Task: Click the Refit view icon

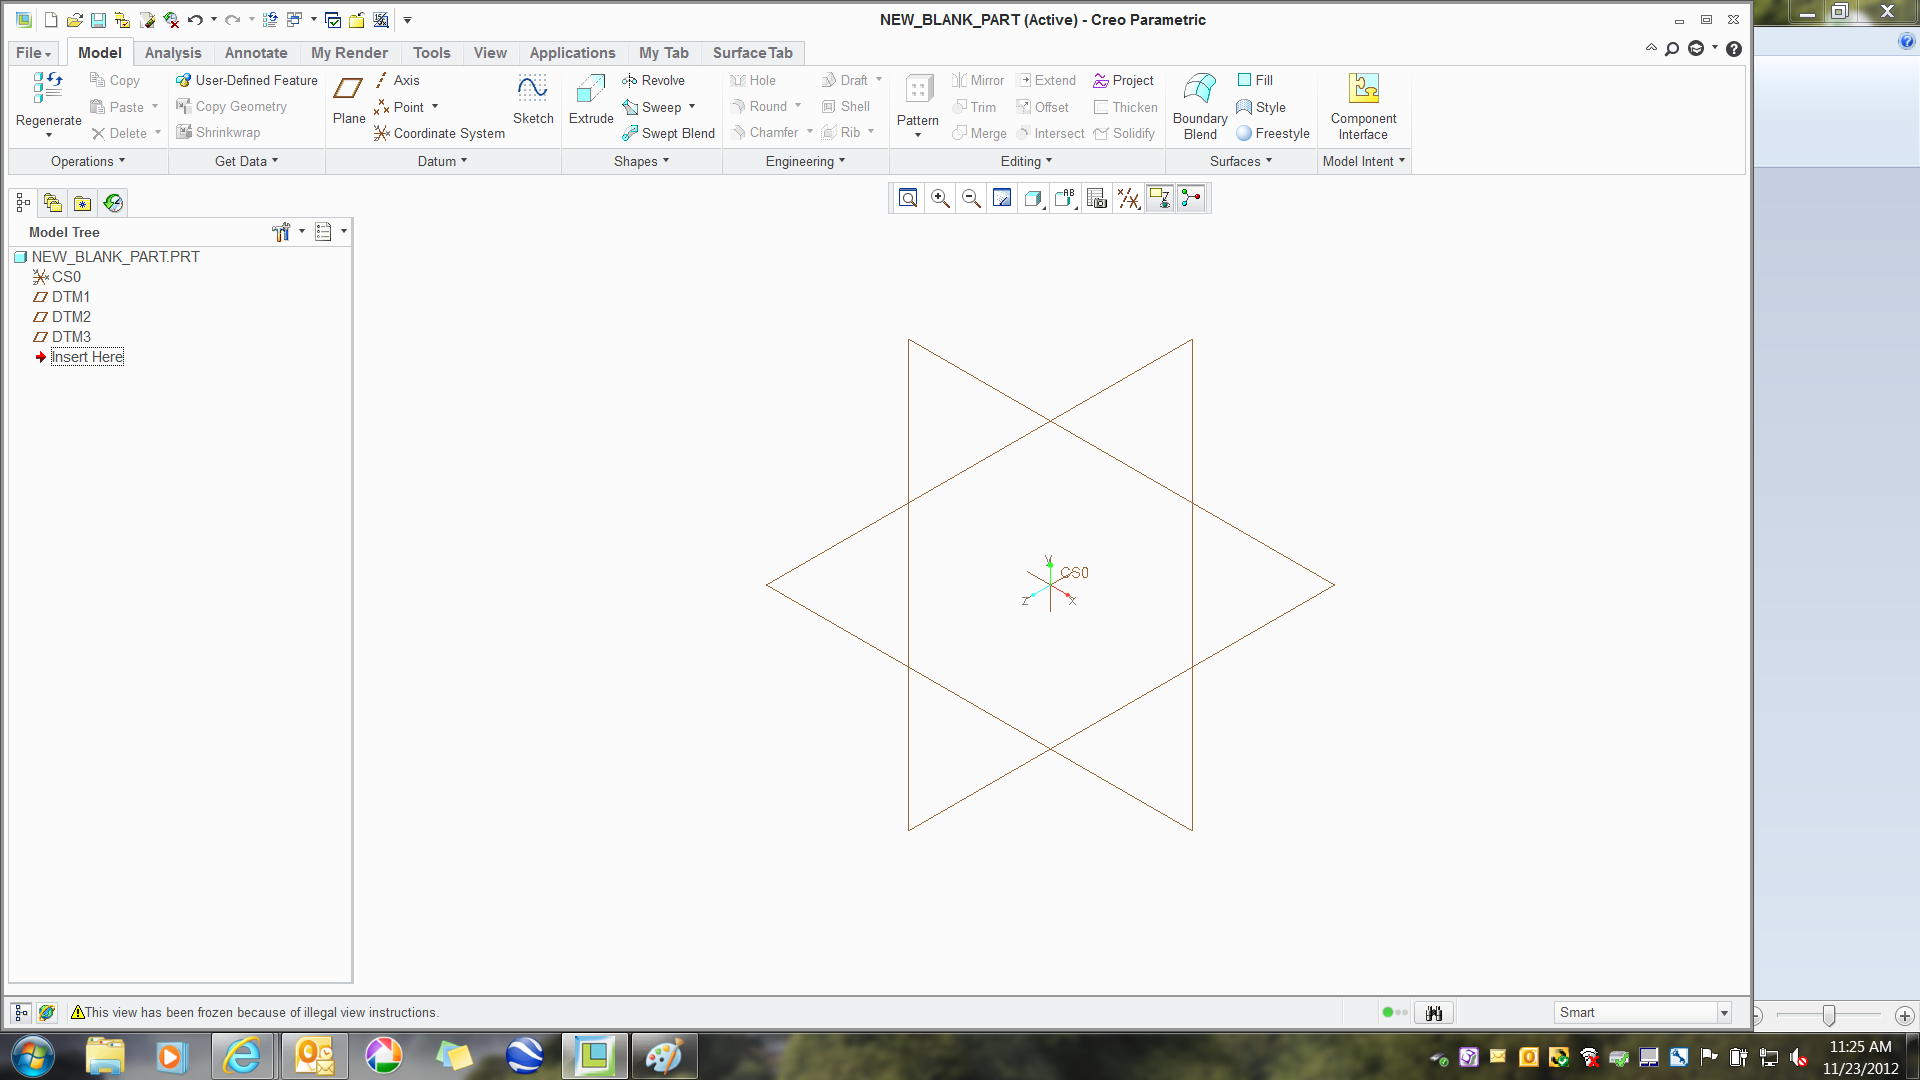Action: pyautogui.click(x=908, y=199)
